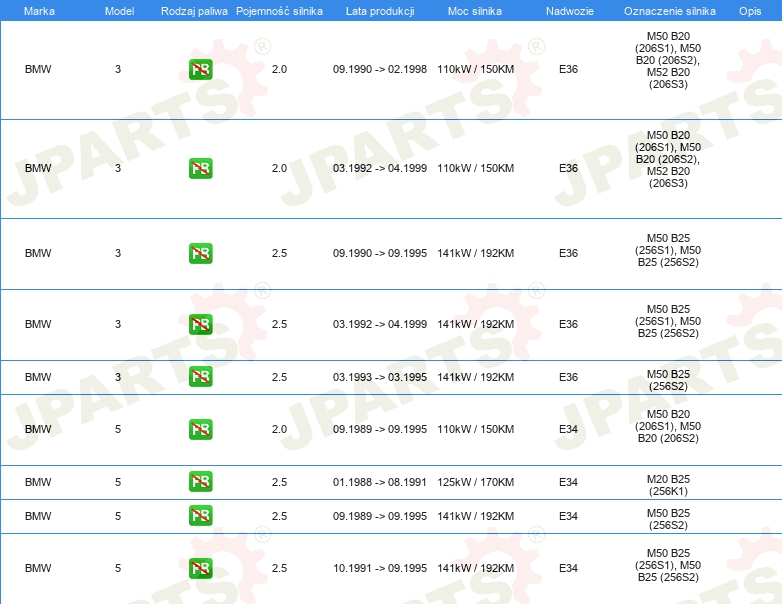Select the fuel icon in the E34 2.0 110kW row

200,429
